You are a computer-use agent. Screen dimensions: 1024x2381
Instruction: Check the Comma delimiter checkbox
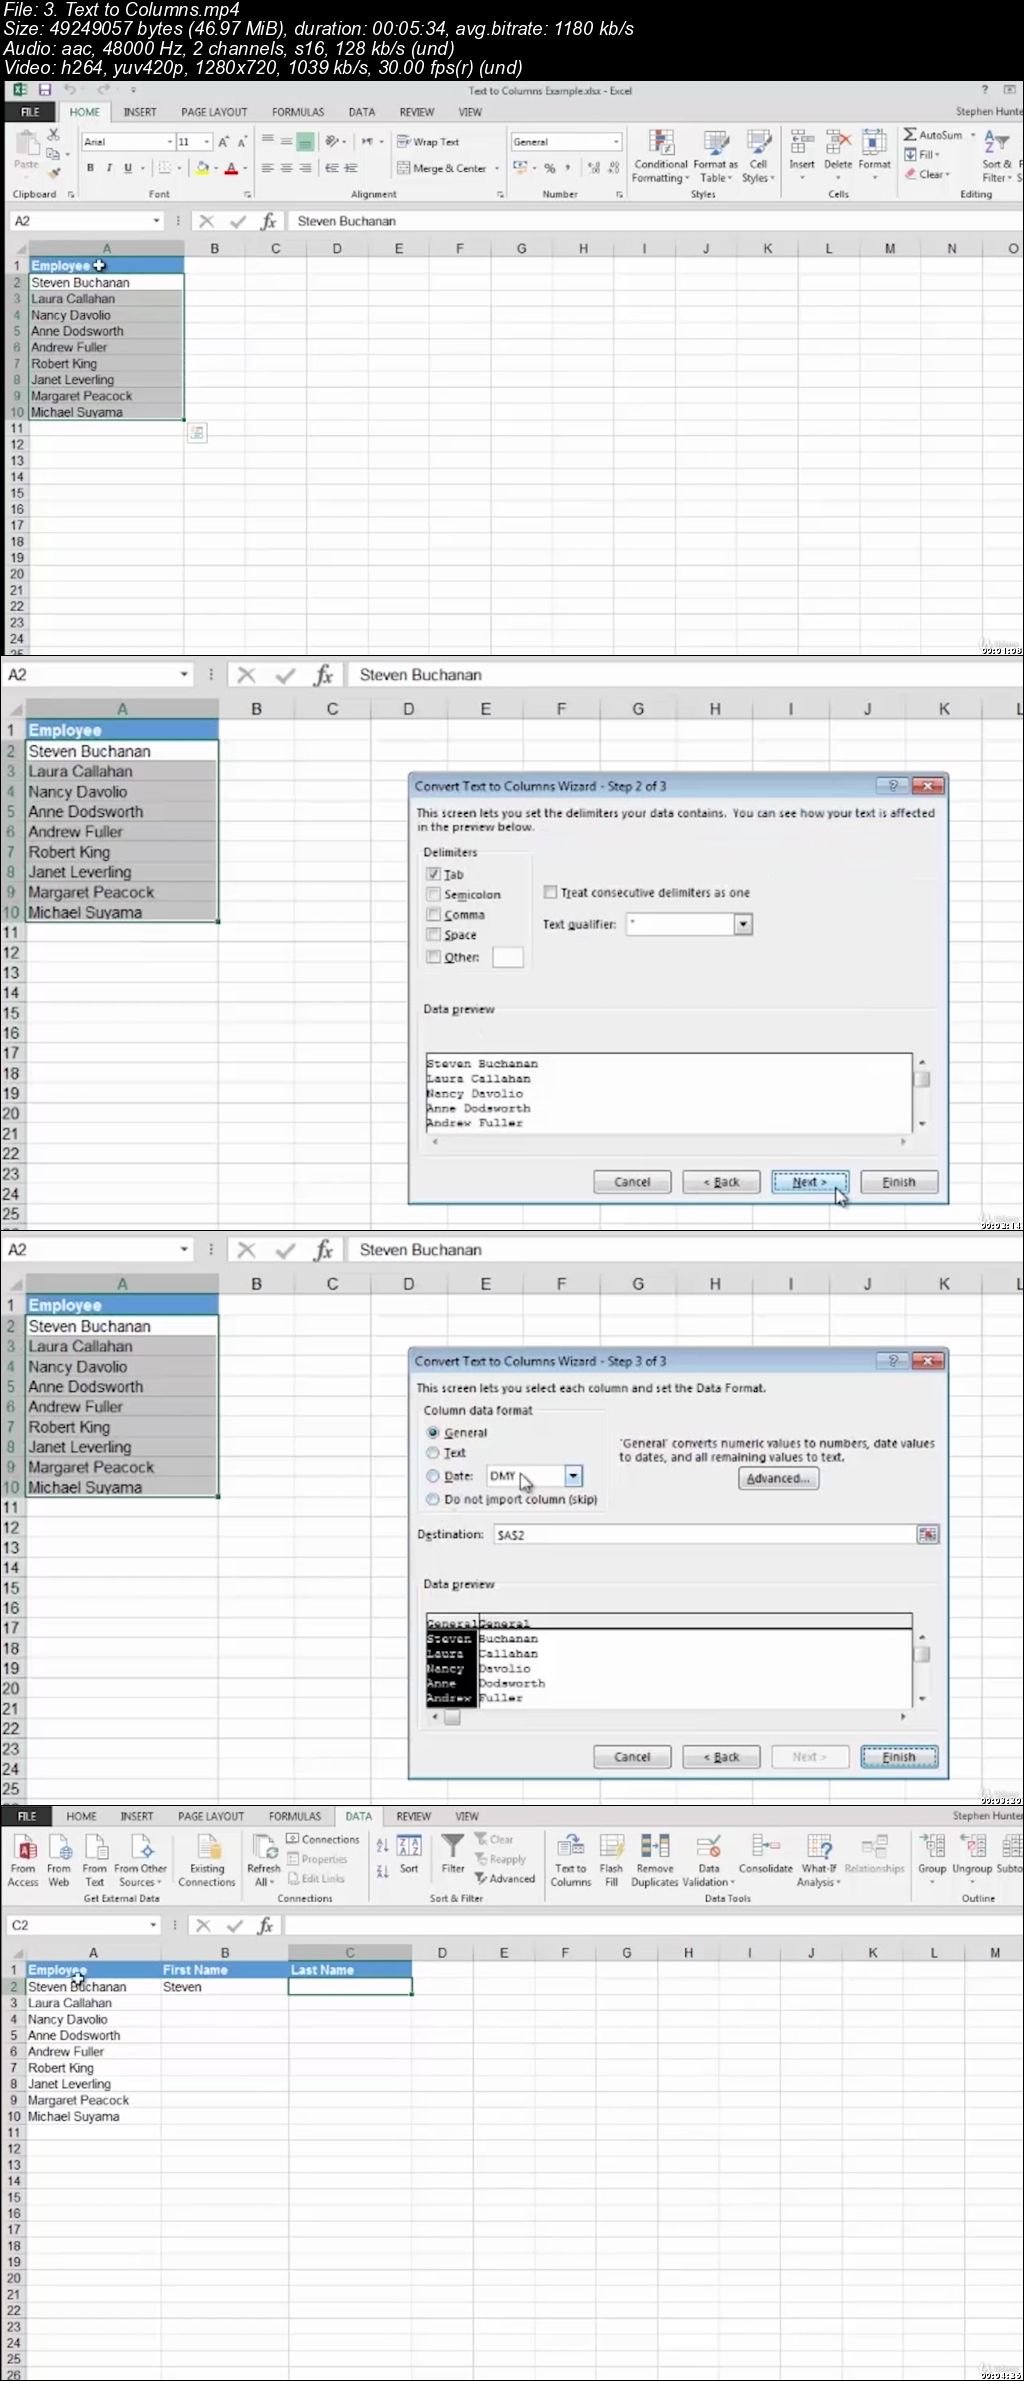click(x=434, y=914)
